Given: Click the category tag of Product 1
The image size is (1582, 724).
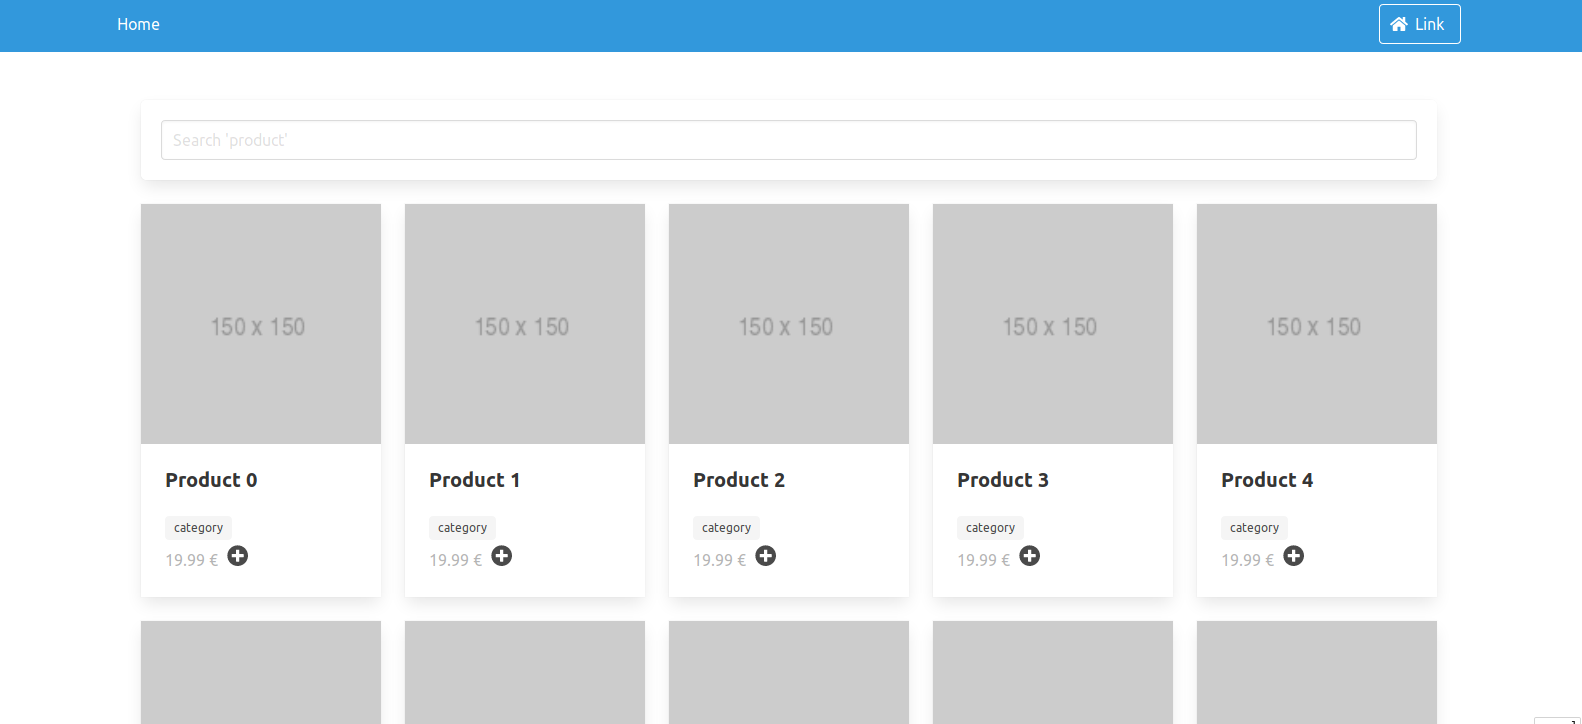Looking at the screenshot, I should 462,528.
